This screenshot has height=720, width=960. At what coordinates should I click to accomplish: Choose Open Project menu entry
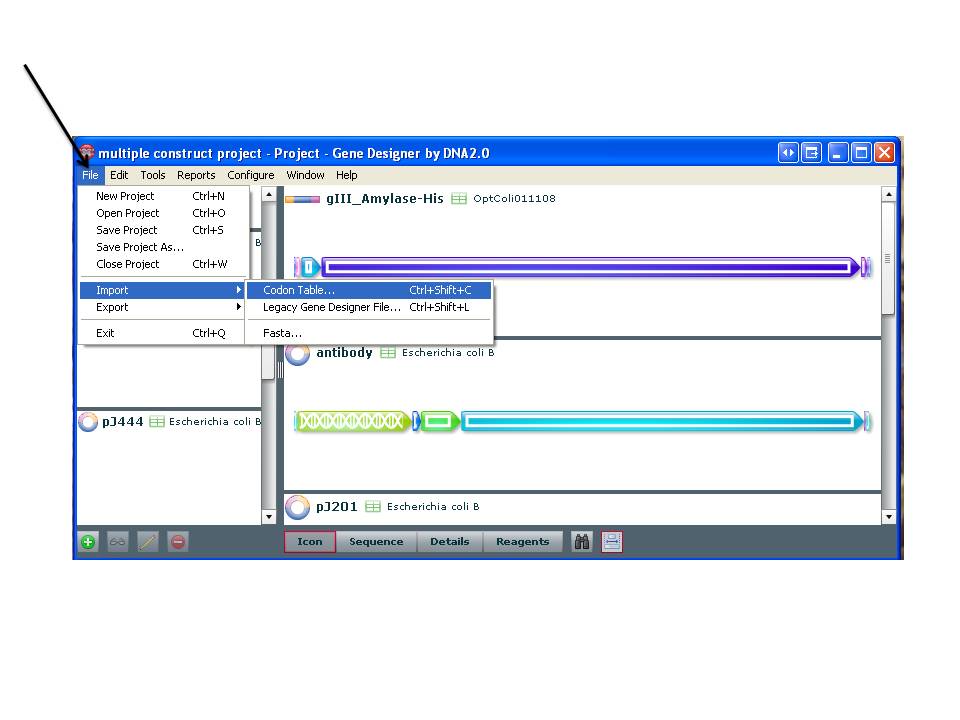pos(163,213)
